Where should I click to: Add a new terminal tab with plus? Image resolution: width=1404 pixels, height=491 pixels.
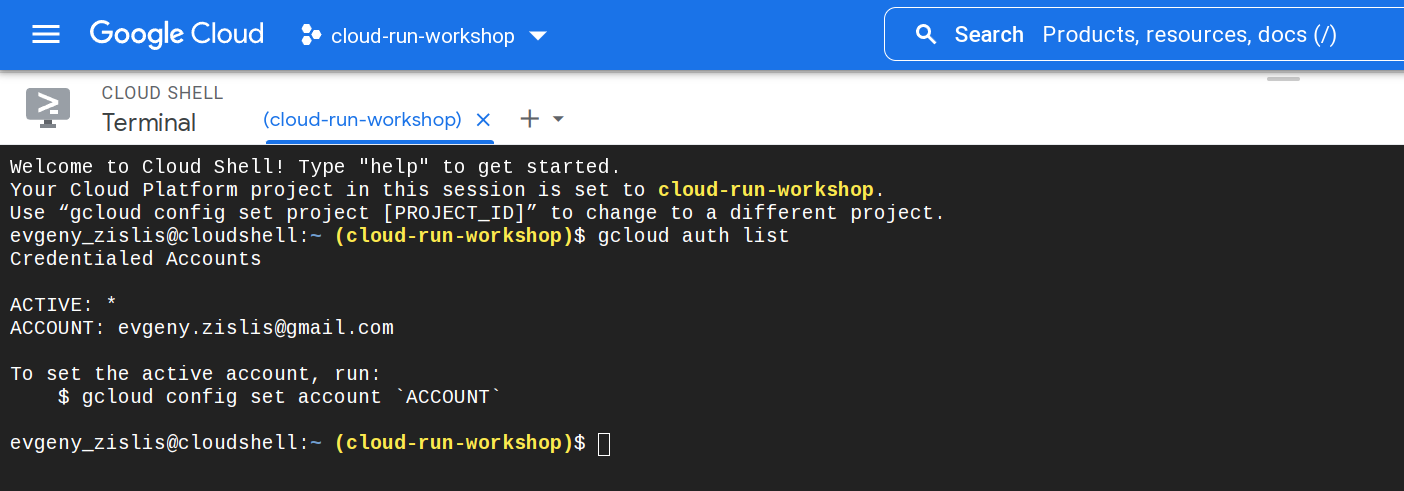coord(530,119)
